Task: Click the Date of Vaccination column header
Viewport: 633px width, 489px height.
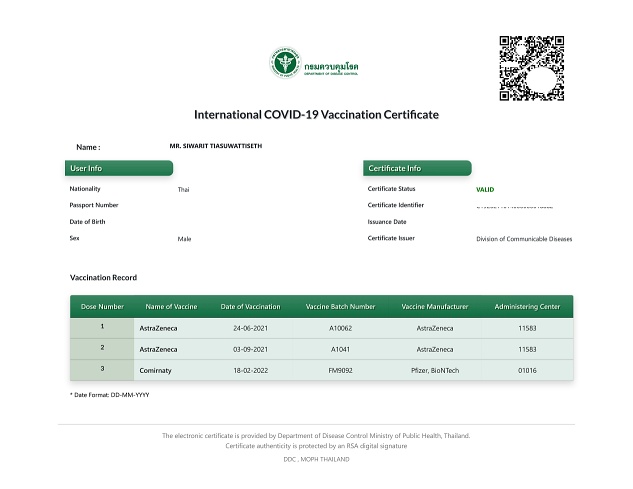Action: coord(250,306)
